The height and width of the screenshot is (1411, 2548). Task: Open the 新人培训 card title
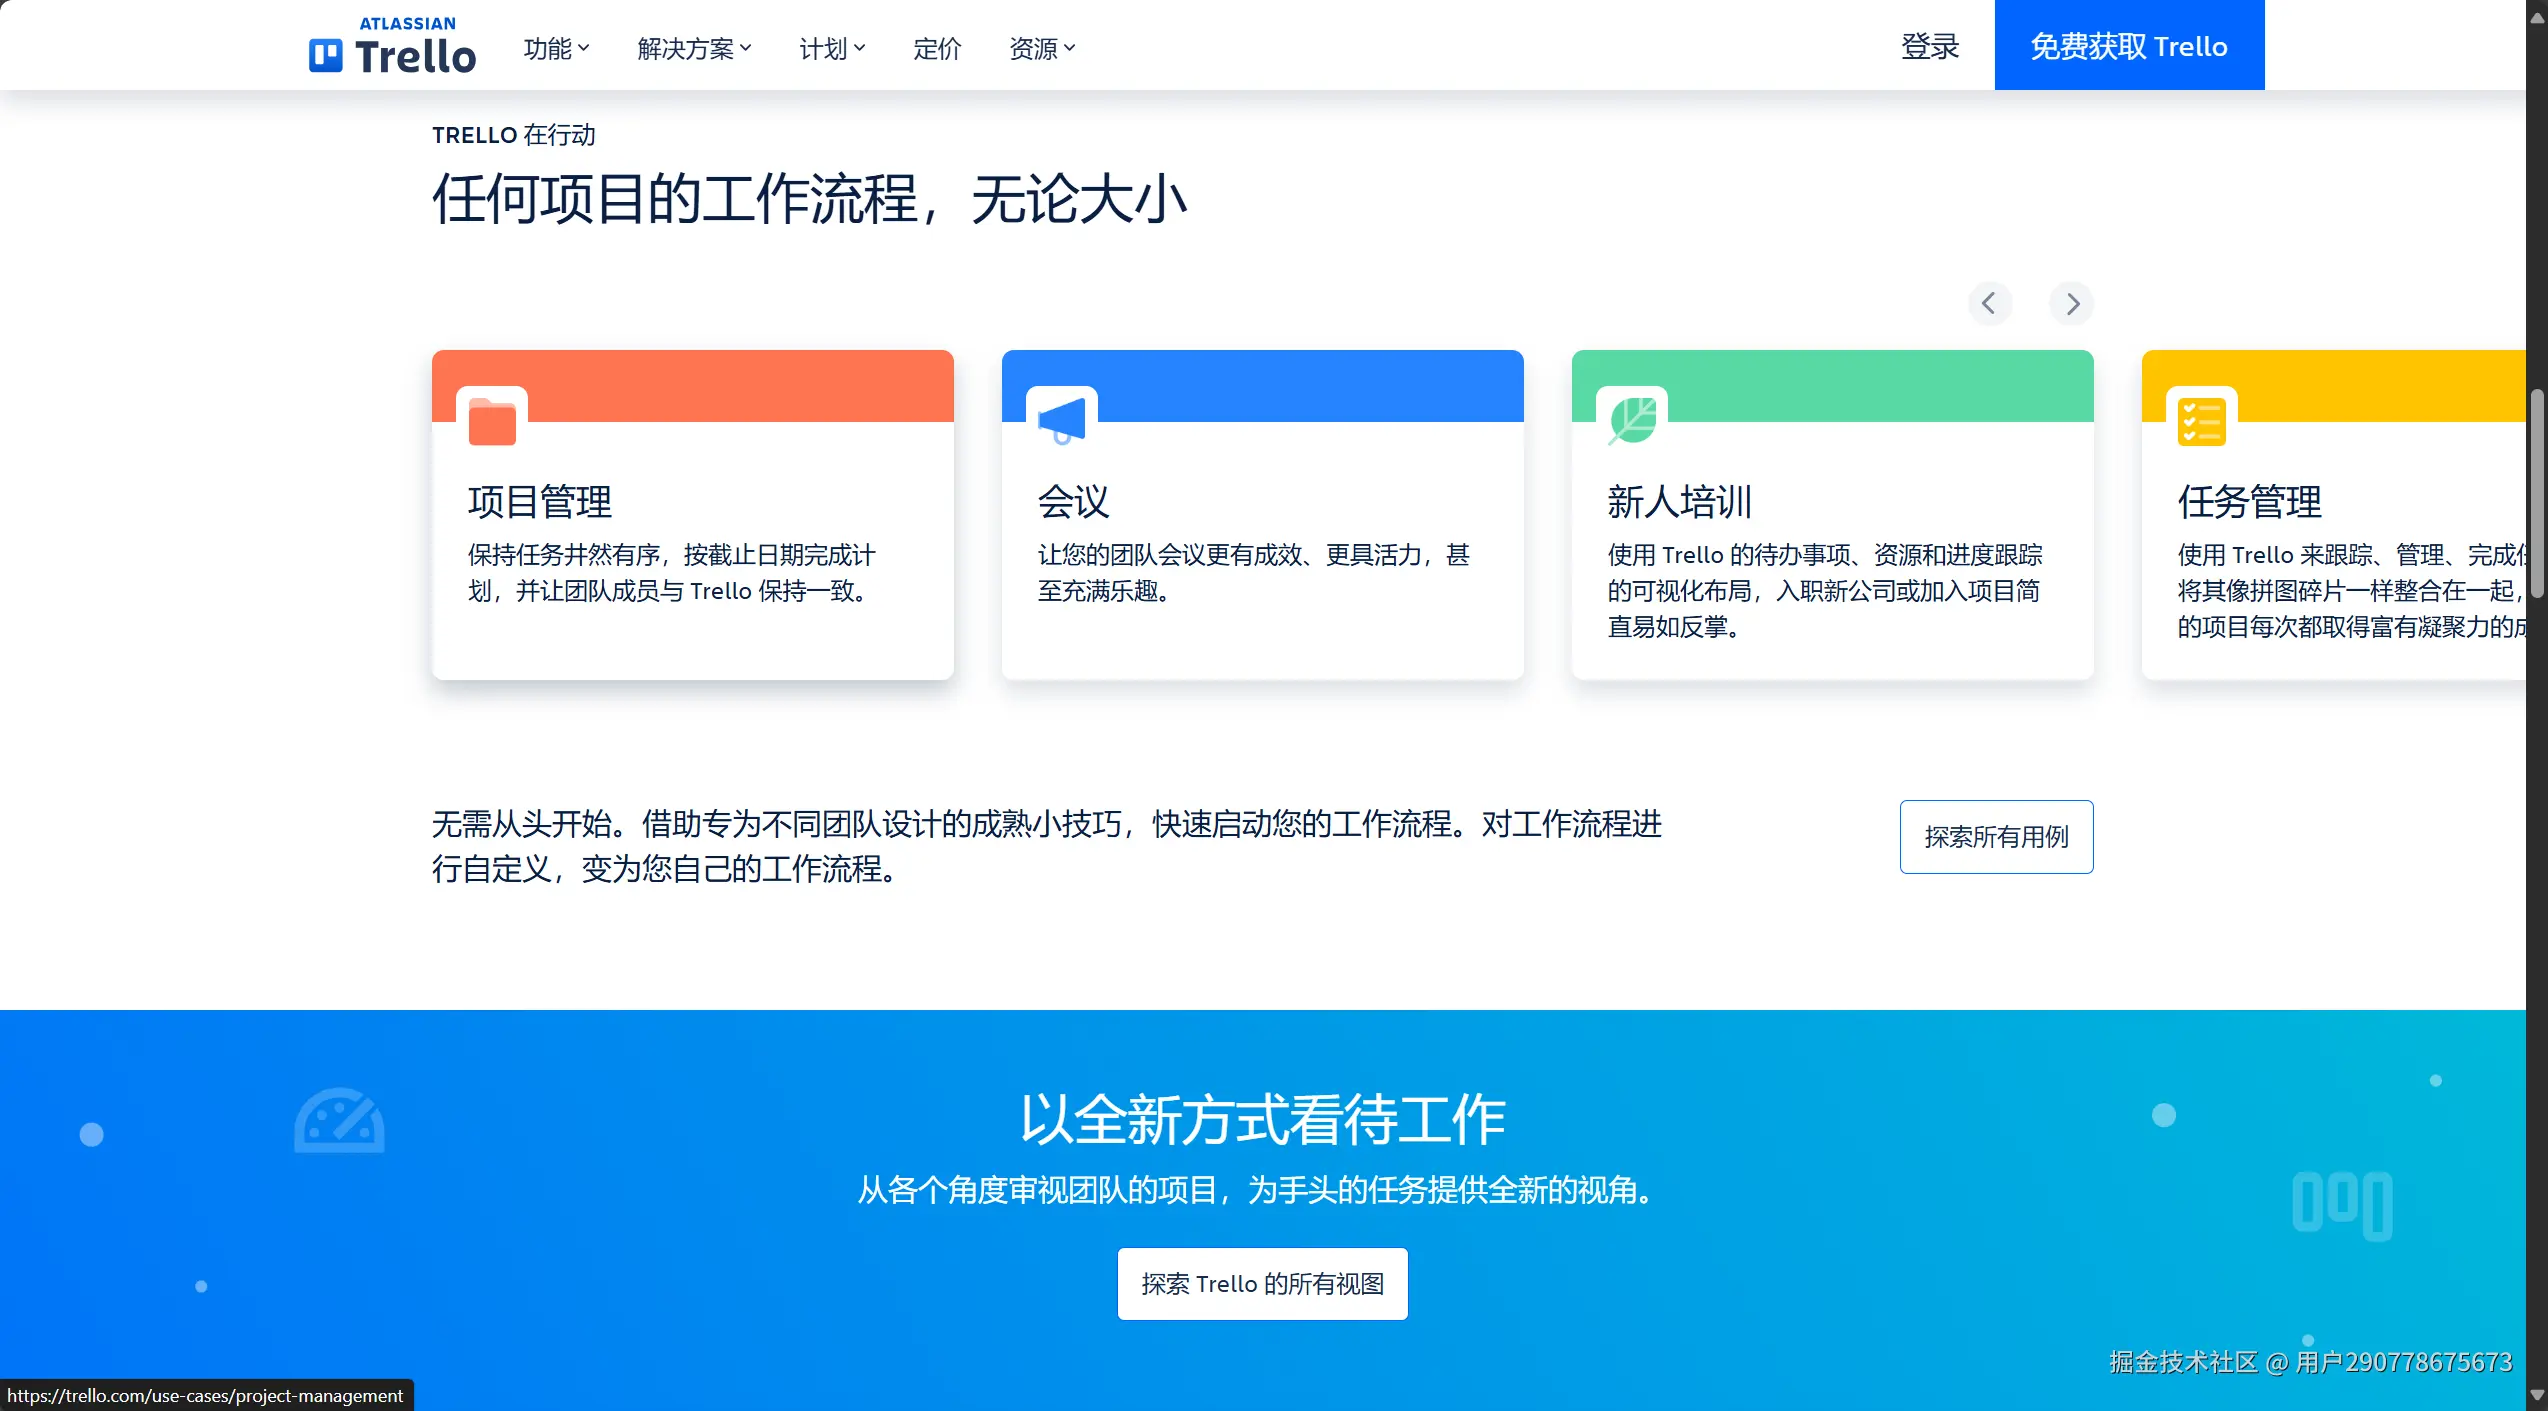pyautogui.click(x=1680, y=502)
